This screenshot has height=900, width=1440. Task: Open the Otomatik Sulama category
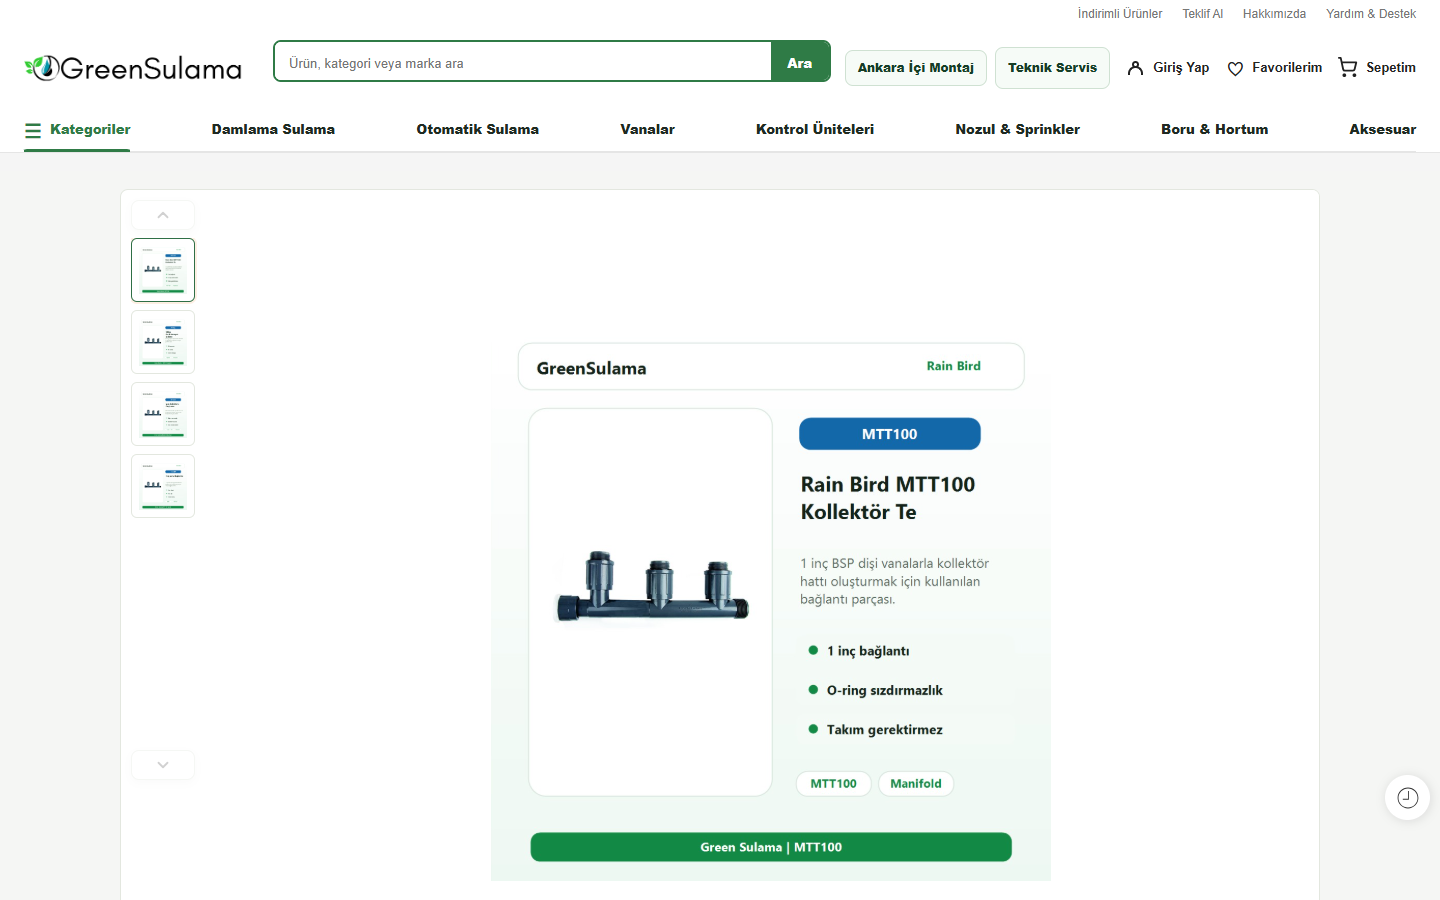478,130
